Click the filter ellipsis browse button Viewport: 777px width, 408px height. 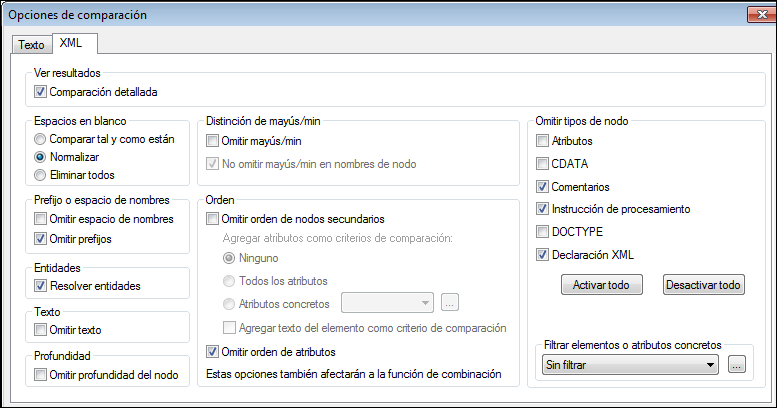click(x=737, y=365)
